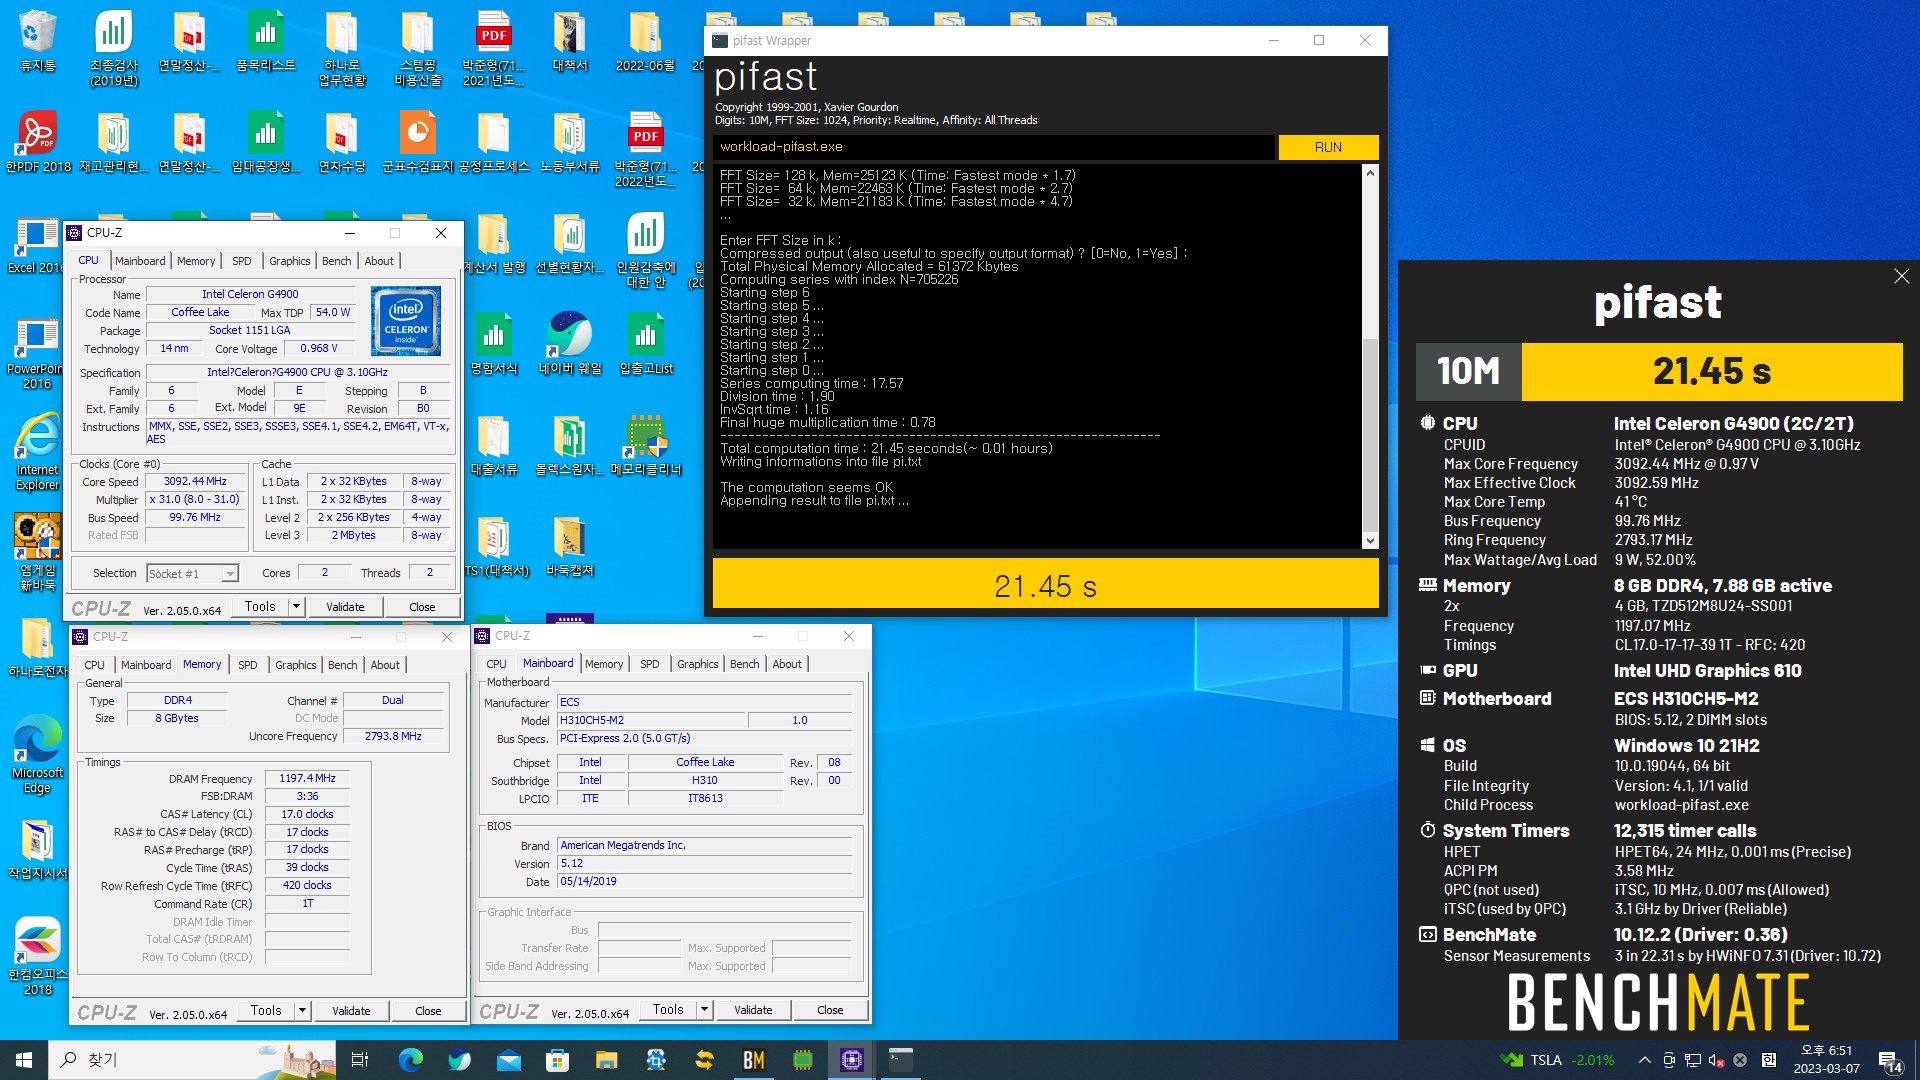Click Close button in CPU-Z CPU window
The width and height of the screenshot is (1920, 1080).
[422, 606]
